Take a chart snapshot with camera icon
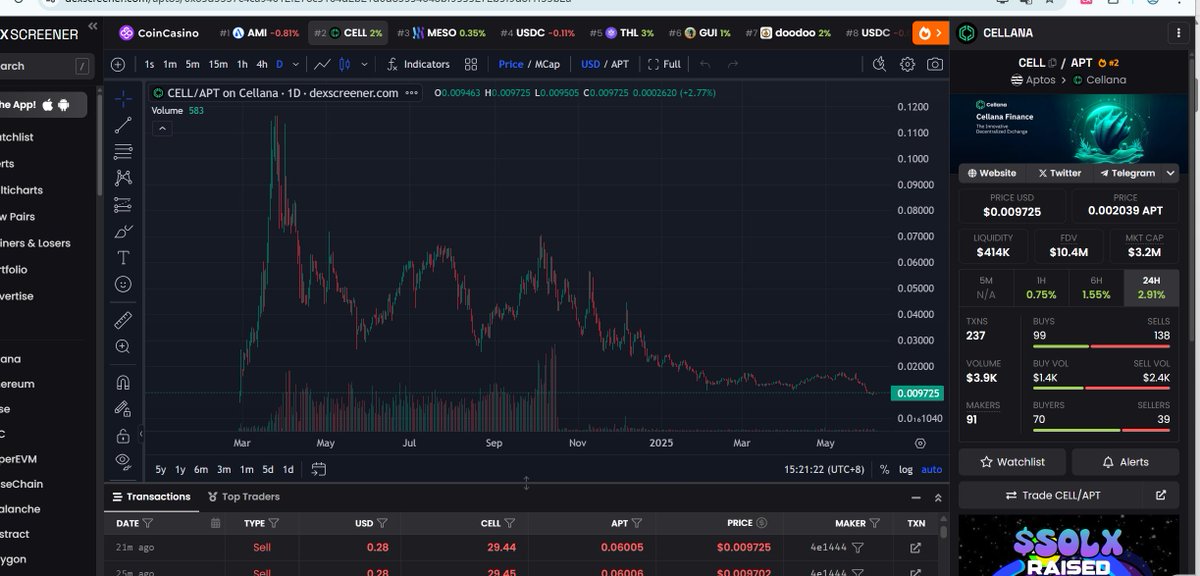Image resolution: width=1200 pixels, height=576 pixels. (934, 64)
